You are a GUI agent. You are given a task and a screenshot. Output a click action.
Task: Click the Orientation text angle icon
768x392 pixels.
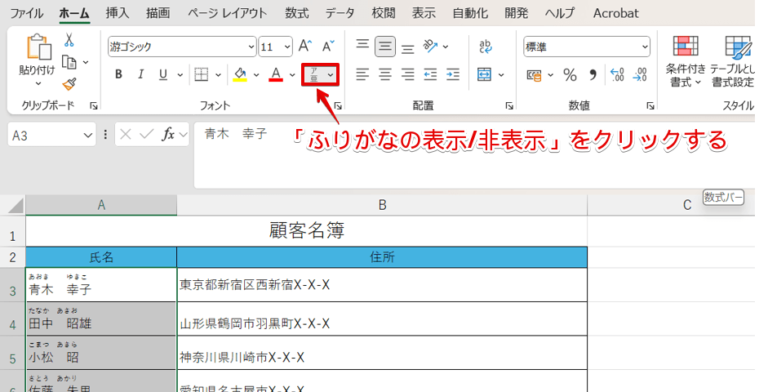click(431, 46)
